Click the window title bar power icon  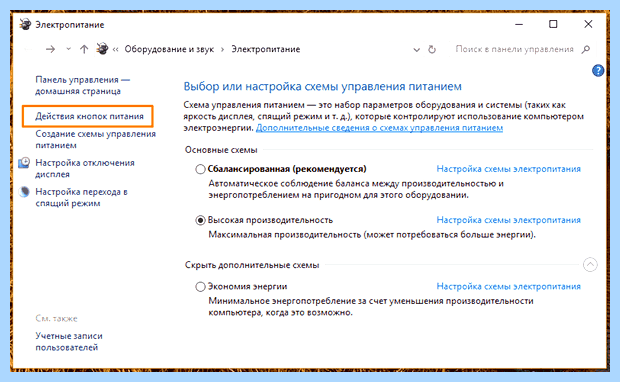[x=25, y=25]
